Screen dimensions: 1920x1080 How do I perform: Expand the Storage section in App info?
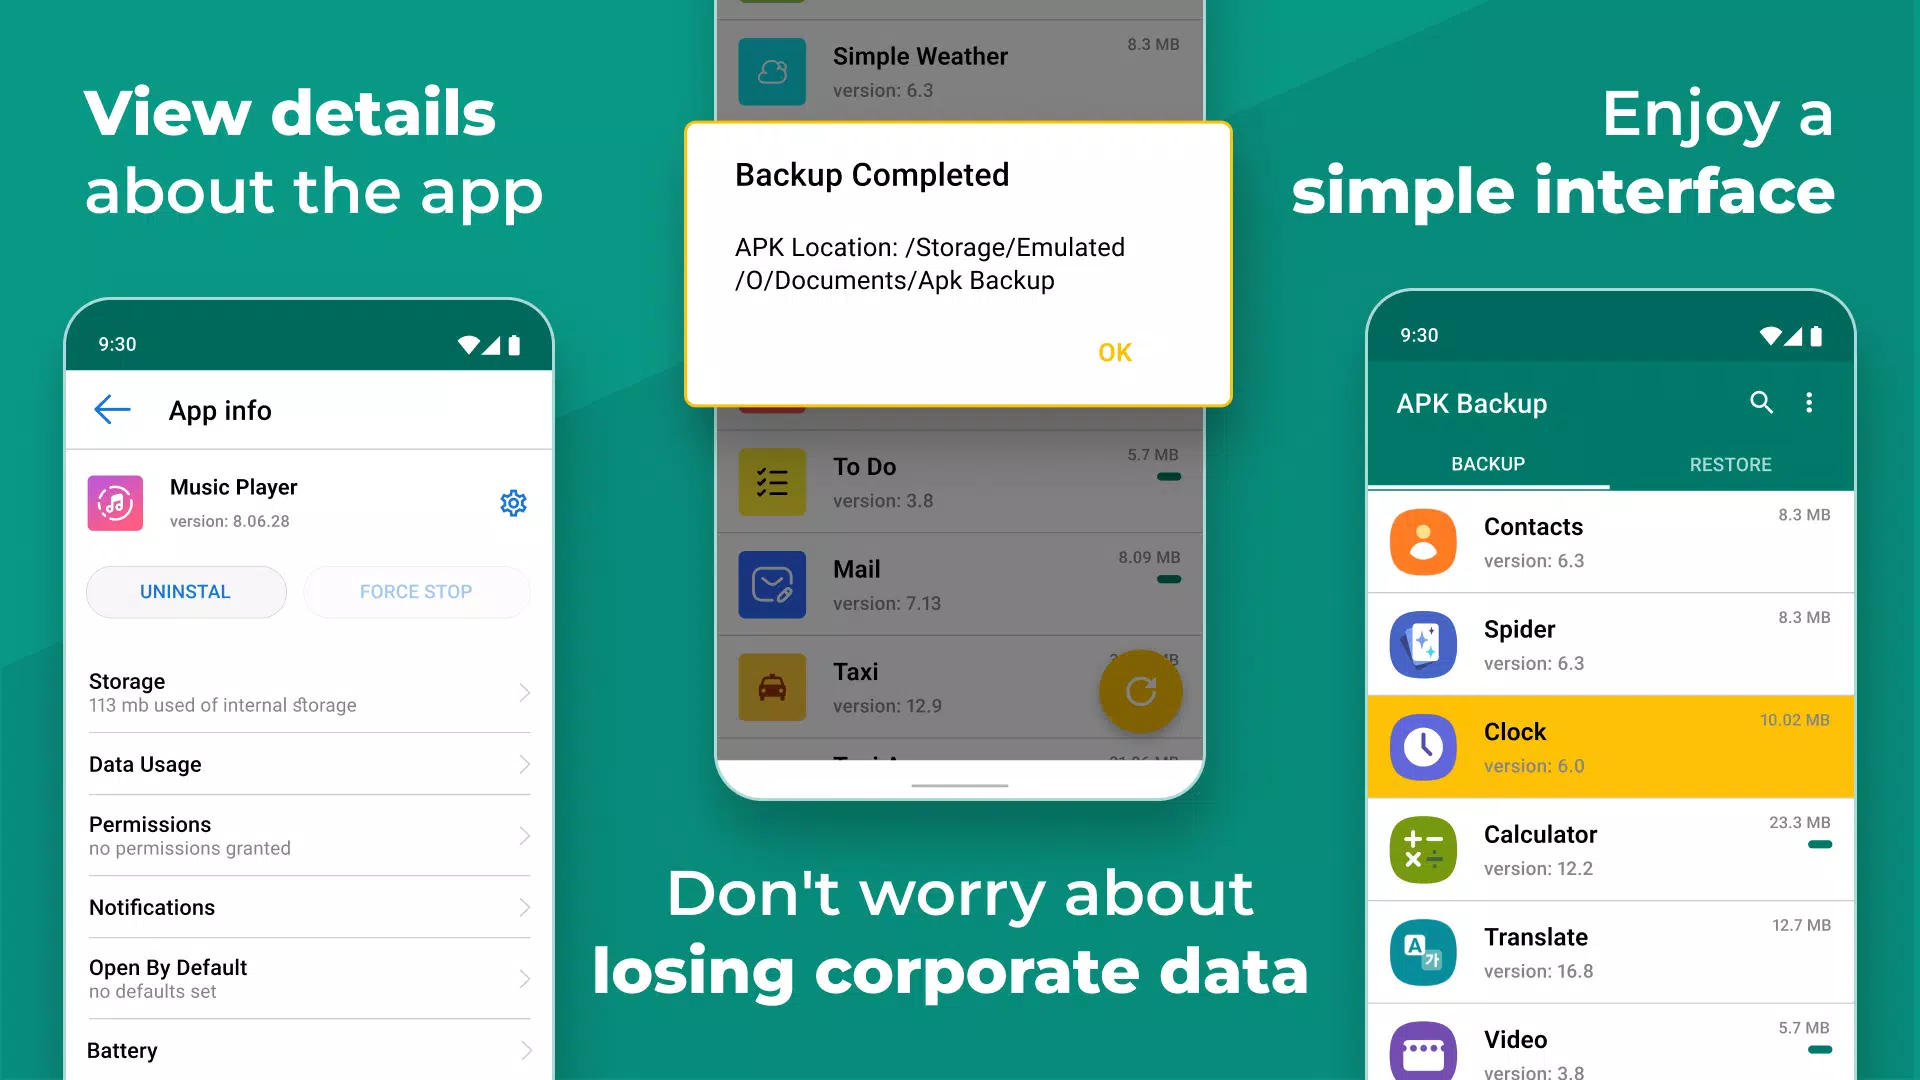[309, 691]
